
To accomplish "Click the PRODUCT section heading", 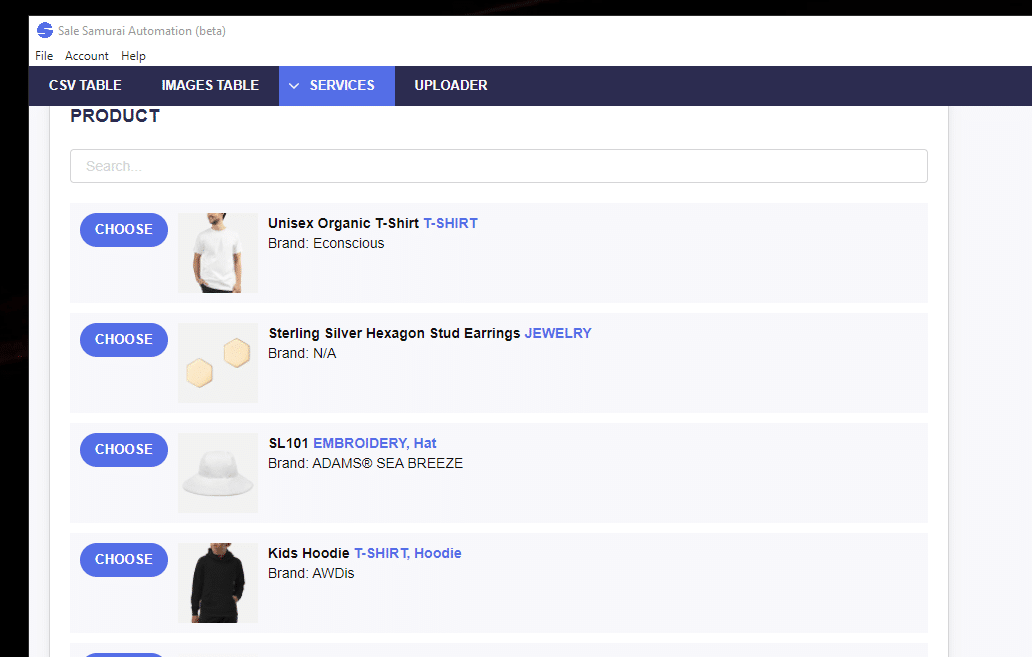I will click(115, 116).
